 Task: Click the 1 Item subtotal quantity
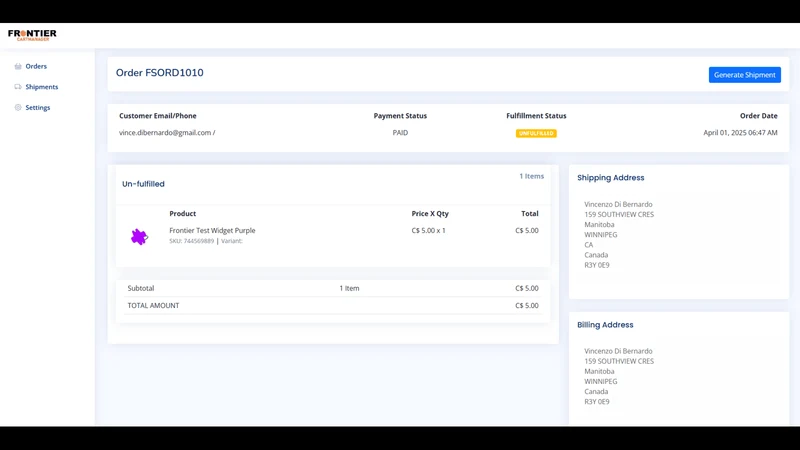[x=349, y=288]
